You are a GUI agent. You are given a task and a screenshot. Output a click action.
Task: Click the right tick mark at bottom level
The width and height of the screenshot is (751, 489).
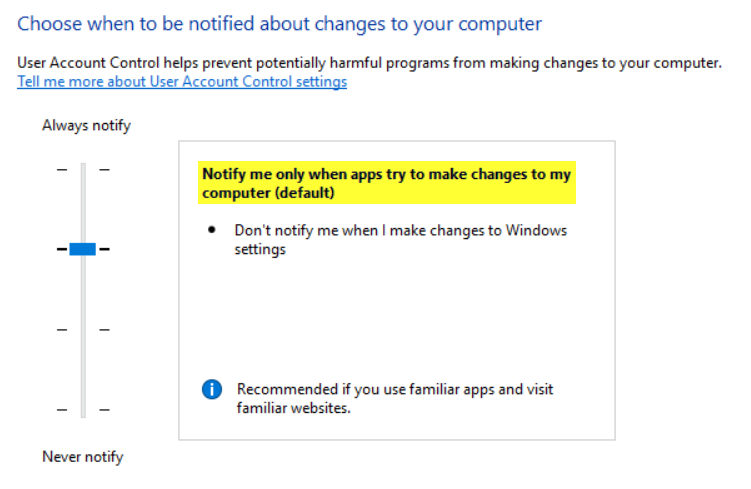(104, 410)
